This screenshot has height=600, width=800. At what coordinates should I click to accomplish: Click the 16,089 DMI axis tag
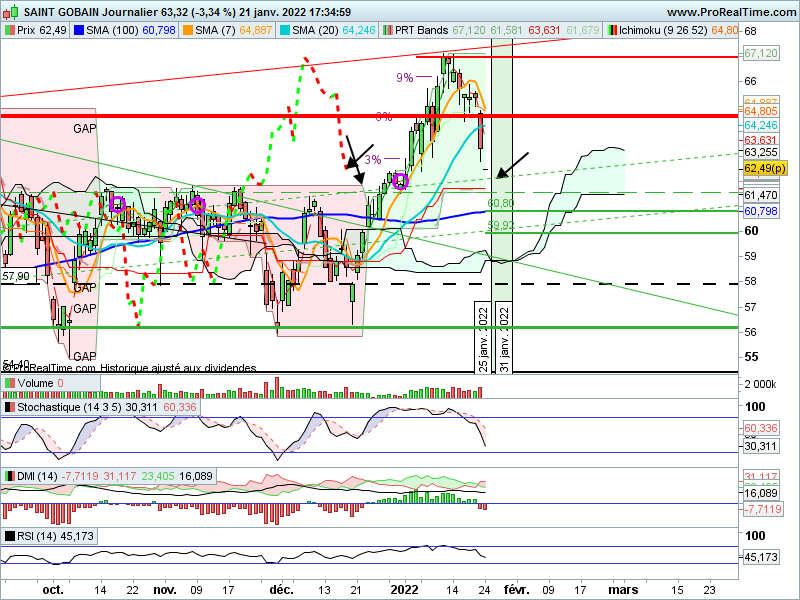tap(761, 493)
